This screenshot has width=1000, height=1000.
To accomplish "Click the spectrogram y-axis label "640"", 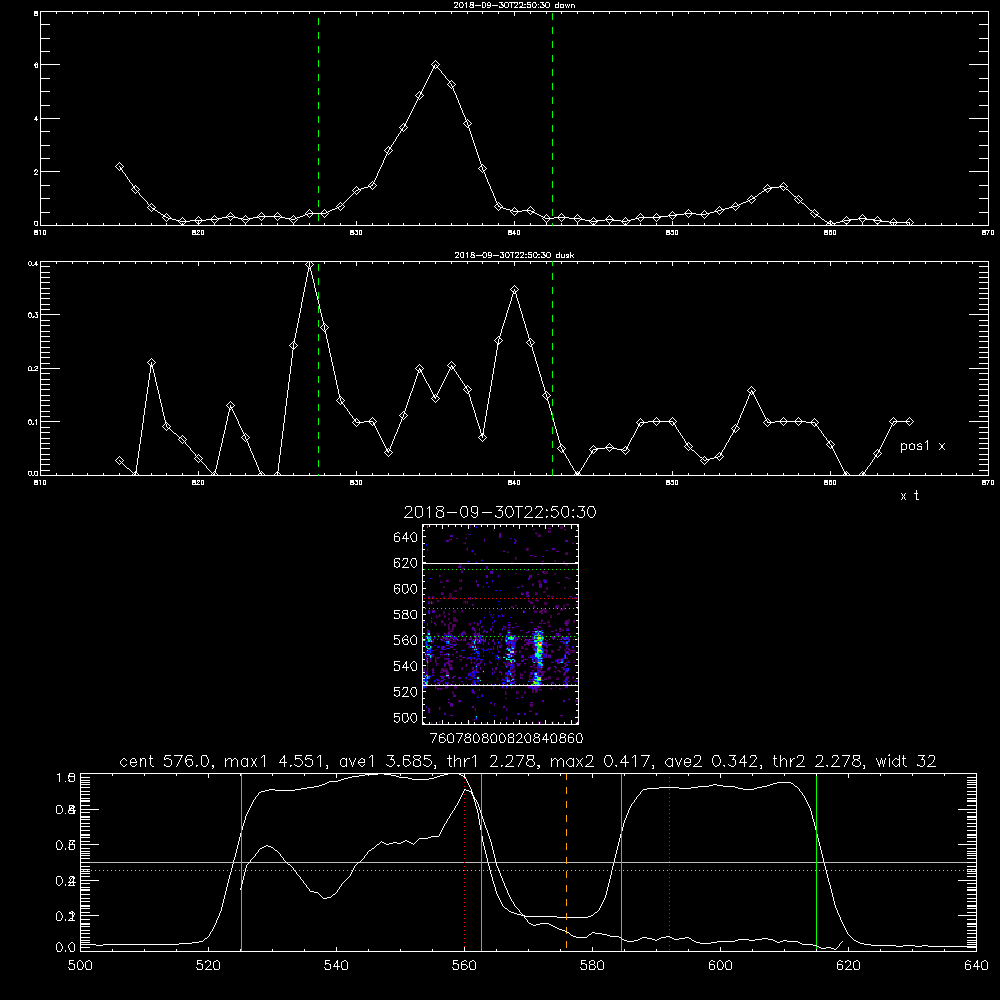I will (406, 537).
